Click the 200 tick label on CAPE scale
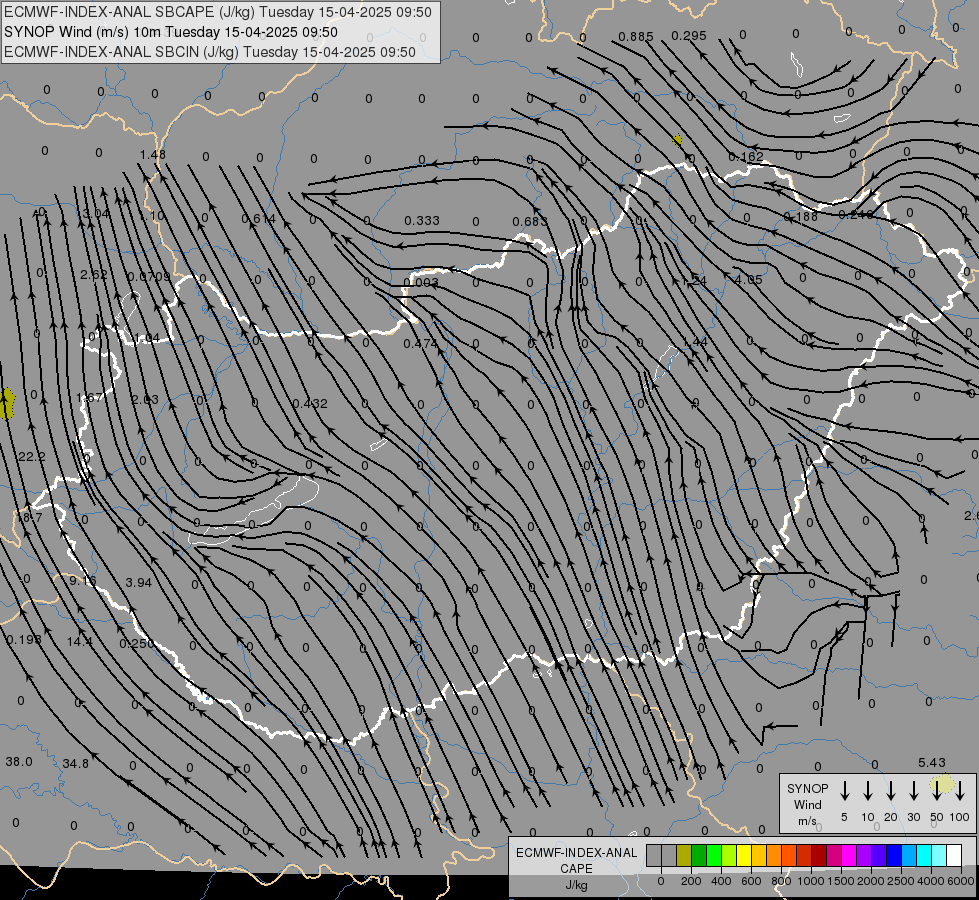This screenshot has width=979, height=900. [691, 881]
